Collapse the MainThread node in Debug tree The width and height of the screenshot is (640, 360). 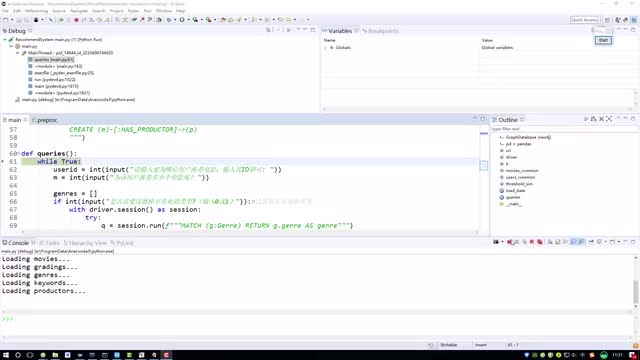[18, 53]
